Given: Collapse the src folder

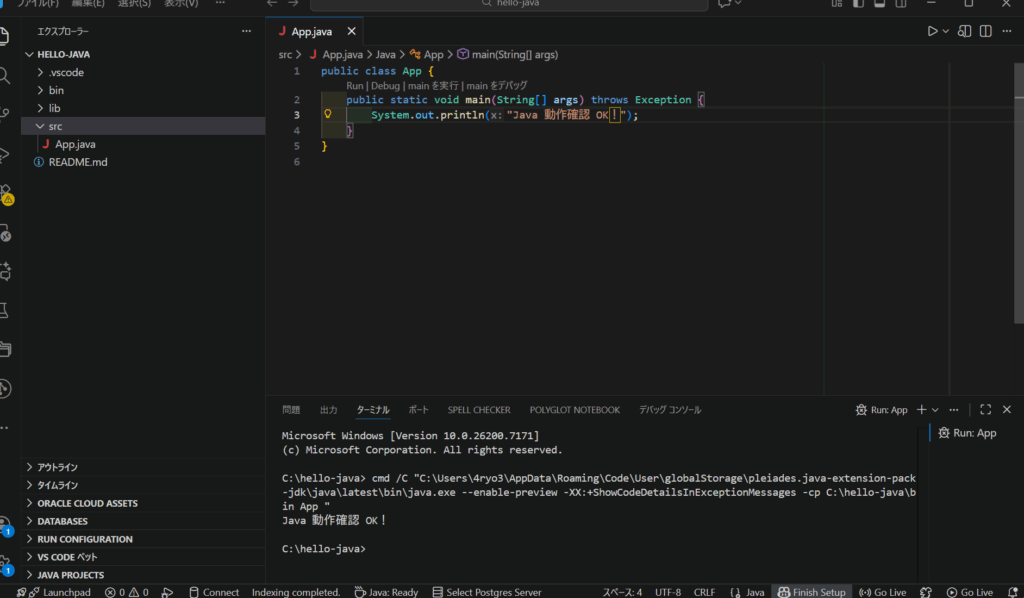Looking at the screenshot, I should [x=55, y=126].
